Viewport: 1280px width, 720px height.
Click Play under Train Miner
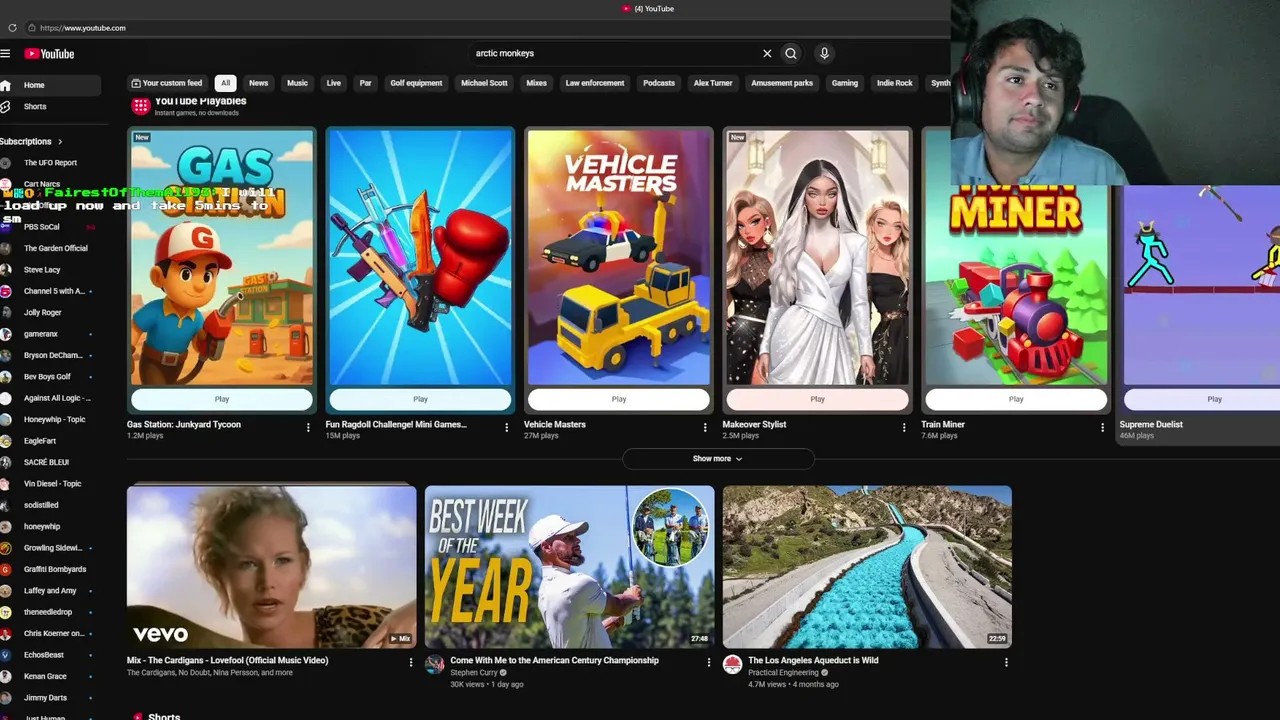[1016, 399]
